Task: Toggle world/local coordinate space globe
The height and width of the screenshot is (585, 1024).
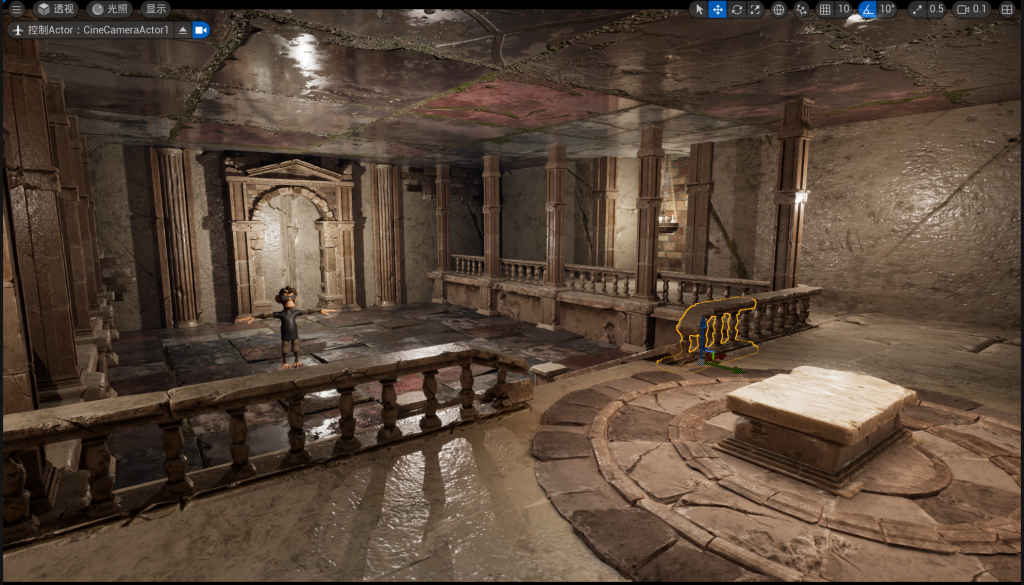Action: (779, 9)
